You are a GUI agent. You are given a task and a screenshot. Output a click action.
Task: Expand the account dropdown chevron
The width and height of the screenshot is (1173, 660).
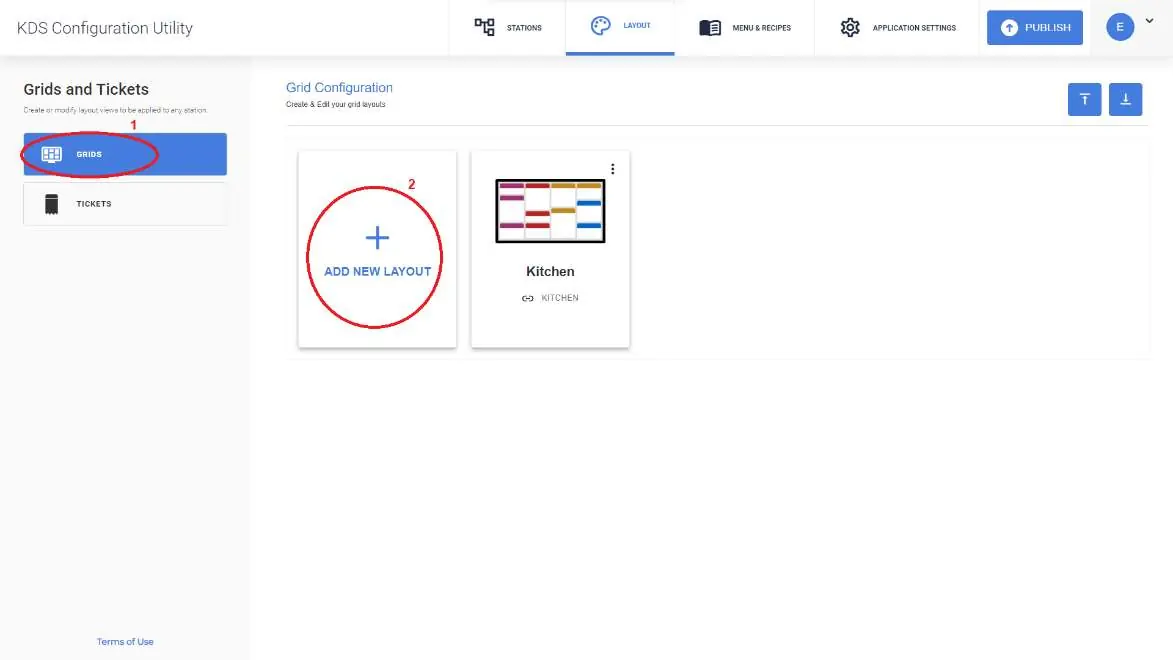1149,21
